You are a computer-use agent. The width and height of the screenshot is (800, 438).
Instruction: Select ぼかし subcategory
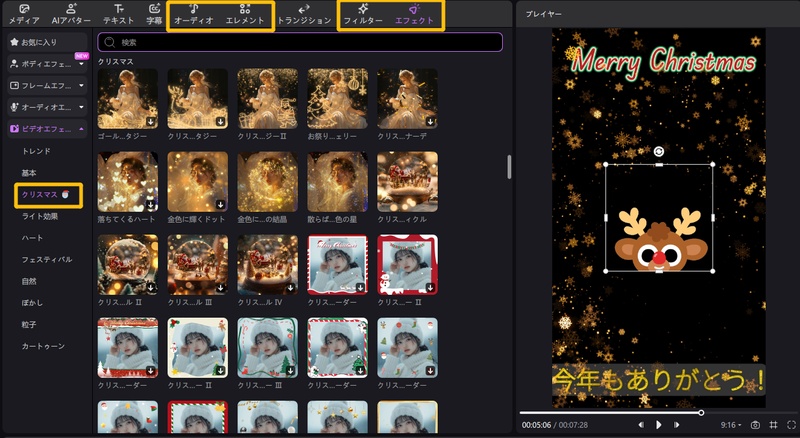32,303
